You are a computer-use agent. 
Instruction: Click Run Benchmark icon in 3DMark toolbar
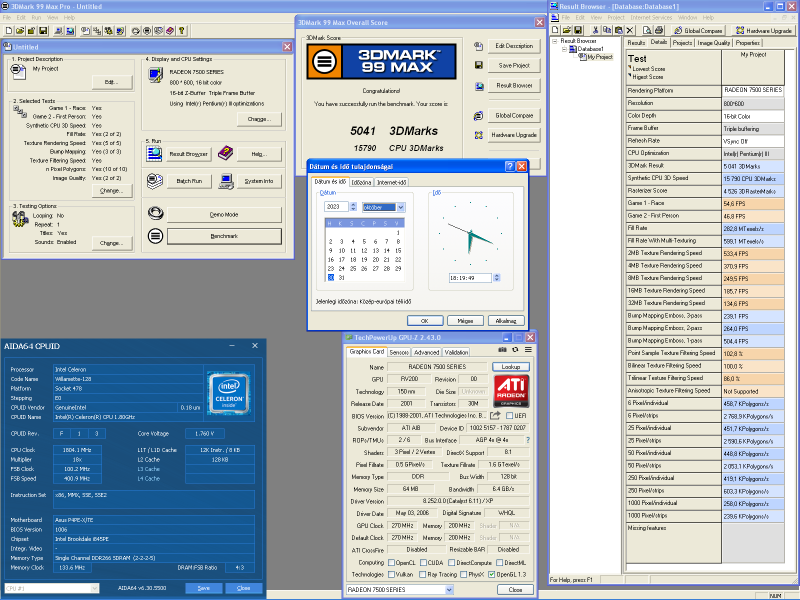click(x=147, y=31)
